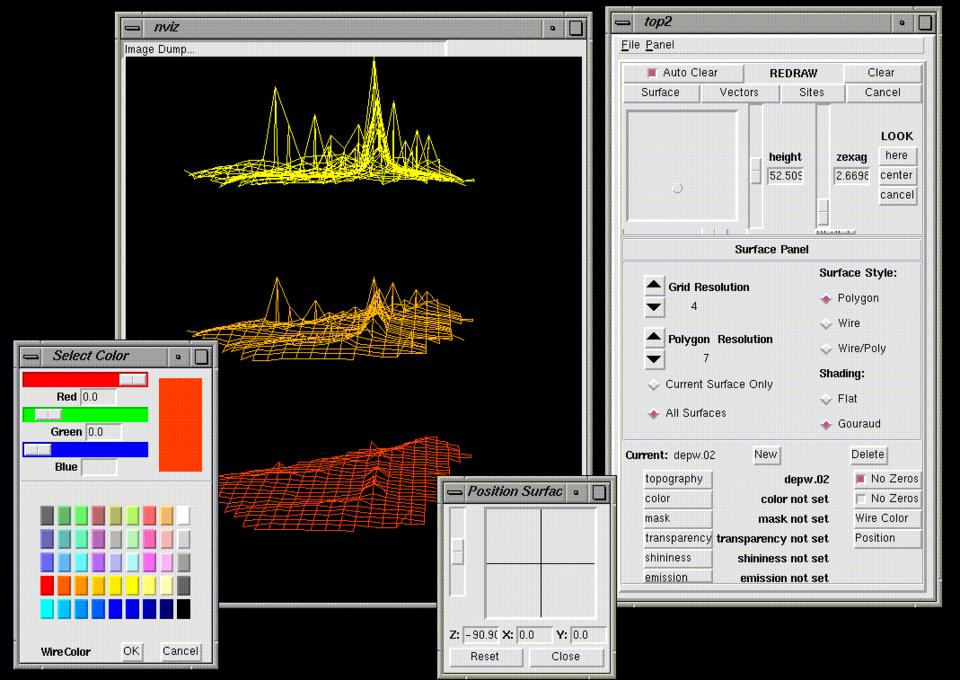Screen dimensions: 960x680
Task: Pick the black swatch in the palette
Action: click(x=182, y=608)
